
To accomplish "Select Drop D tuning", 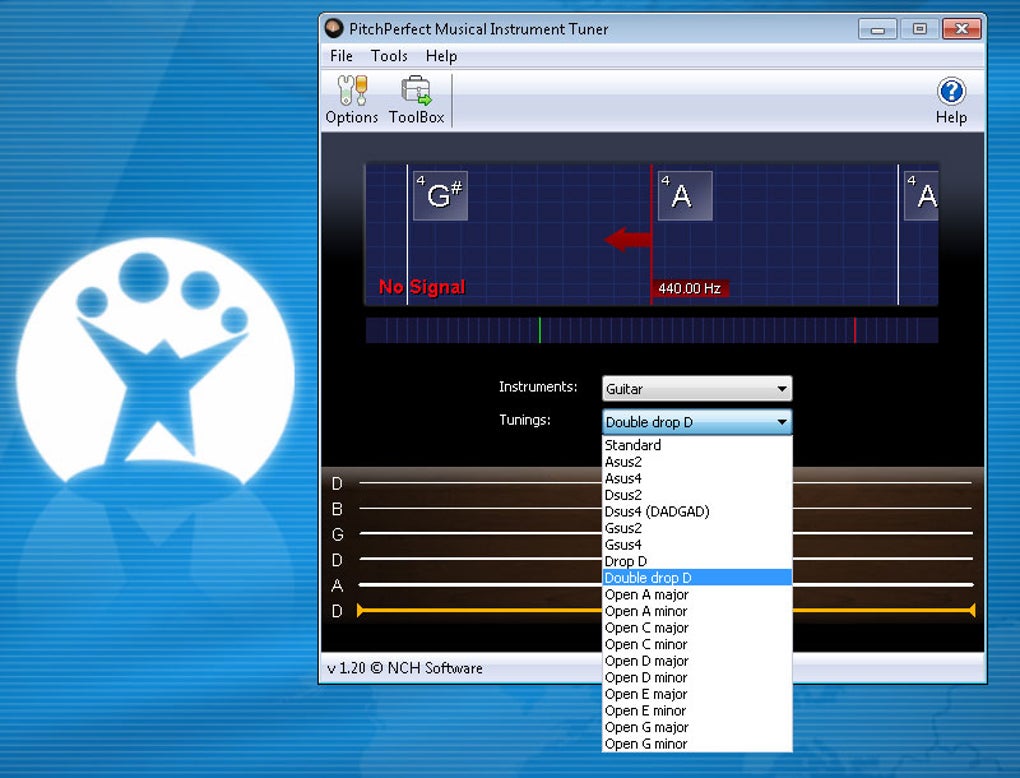I will click(697, 561).
